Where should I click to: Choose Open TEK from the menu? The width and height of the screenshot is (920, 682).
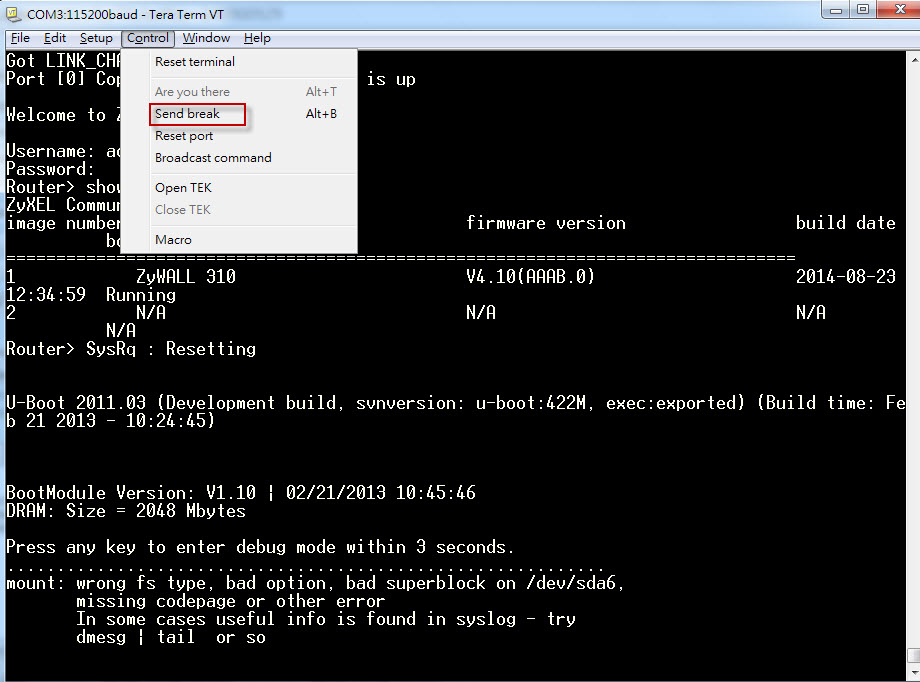pos(183,188)
